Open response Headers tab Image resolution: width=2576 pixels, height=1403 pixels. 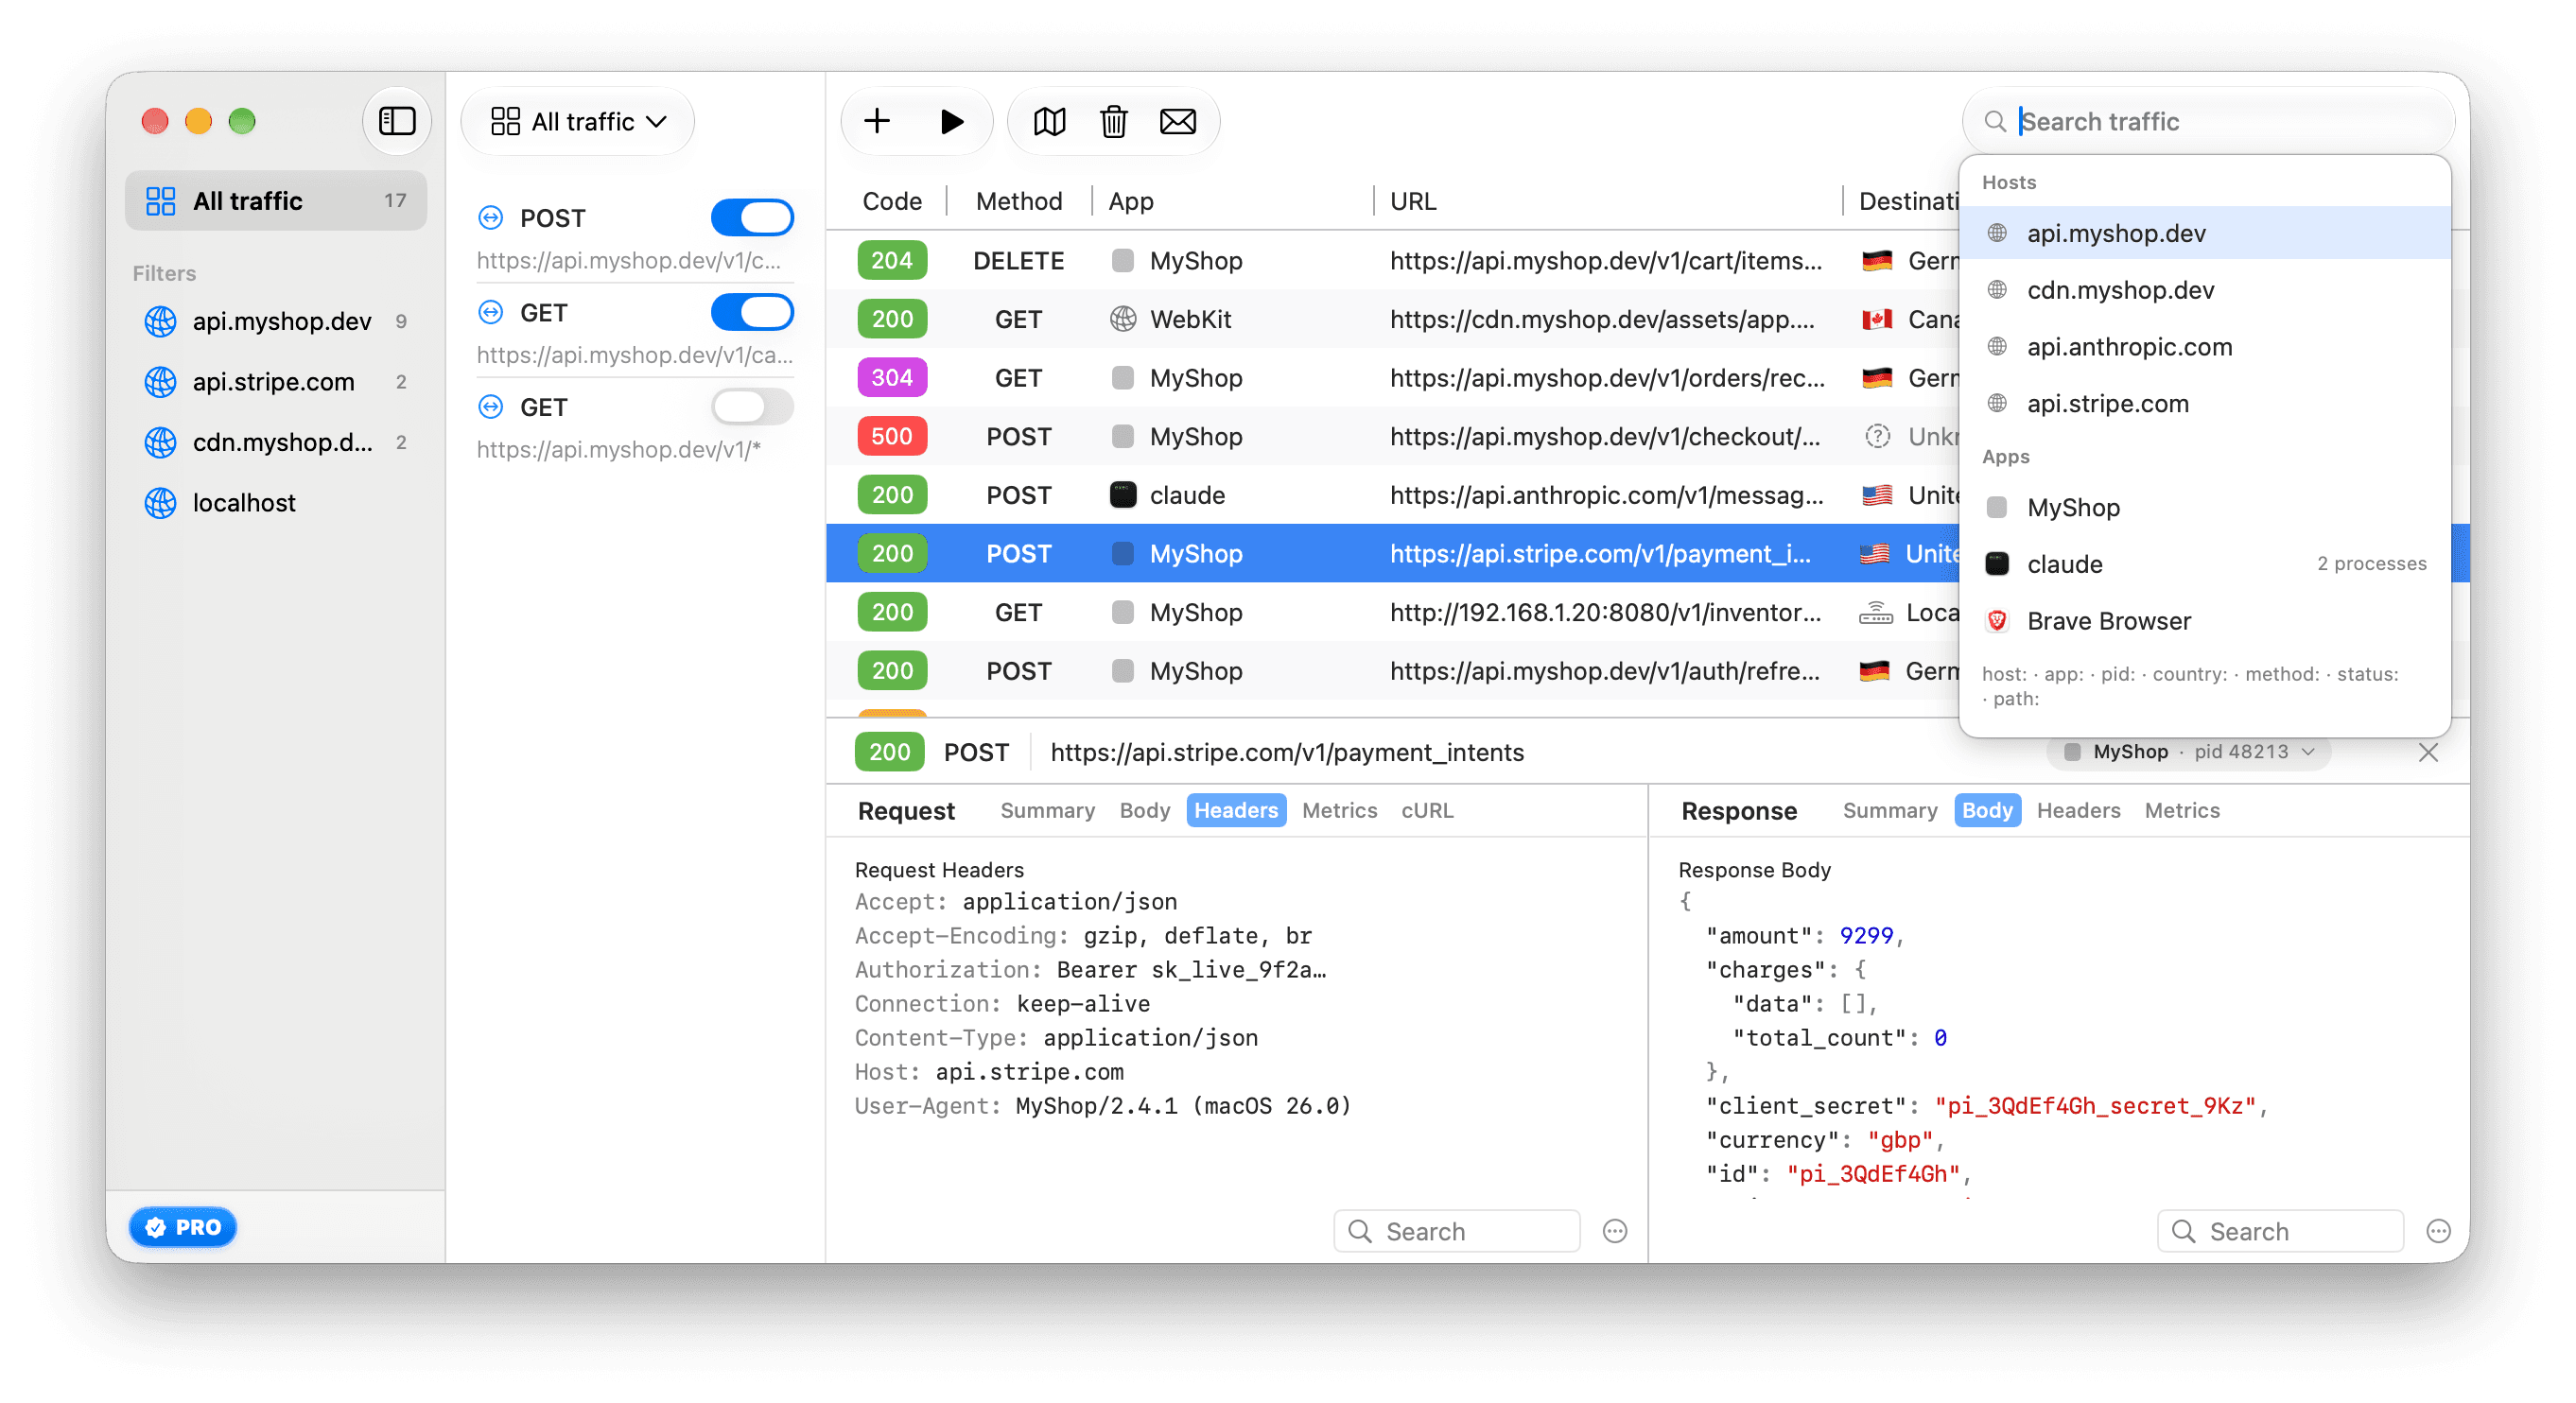[x=2078, y=810]
